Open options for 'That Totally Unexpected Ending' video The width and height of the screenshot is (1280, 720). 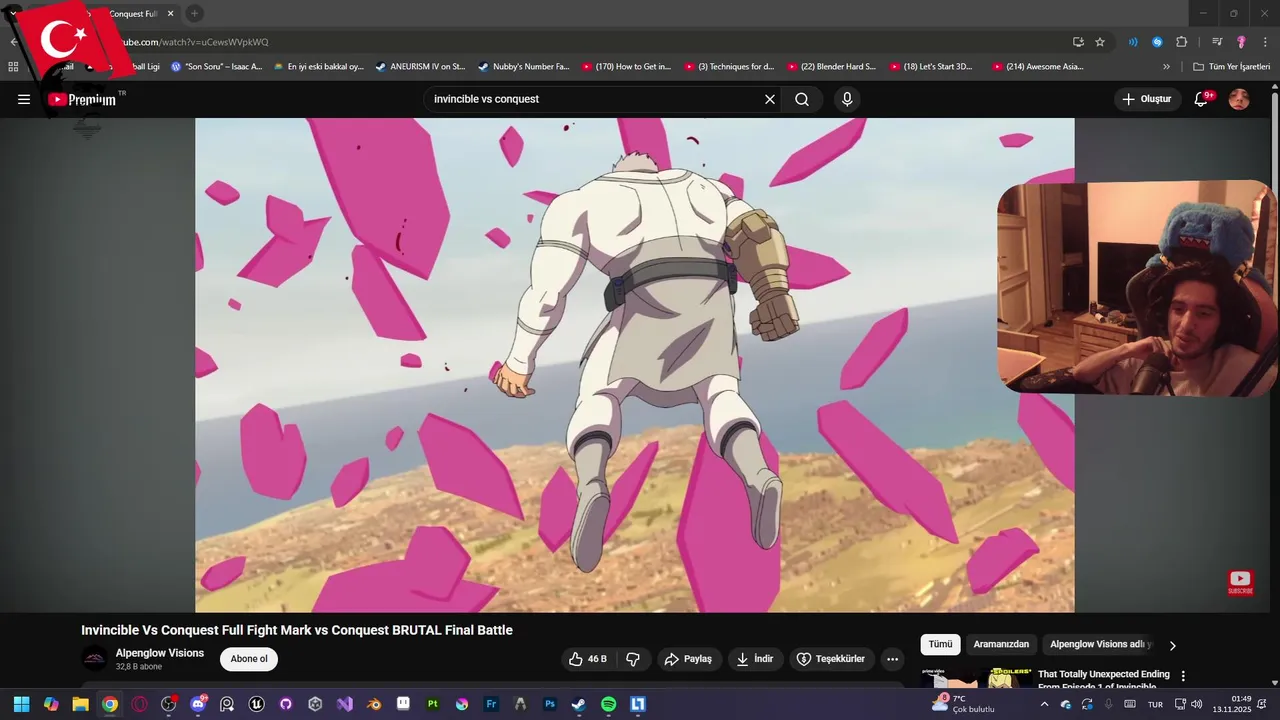pyautogui.click(x=1183, y=676)
